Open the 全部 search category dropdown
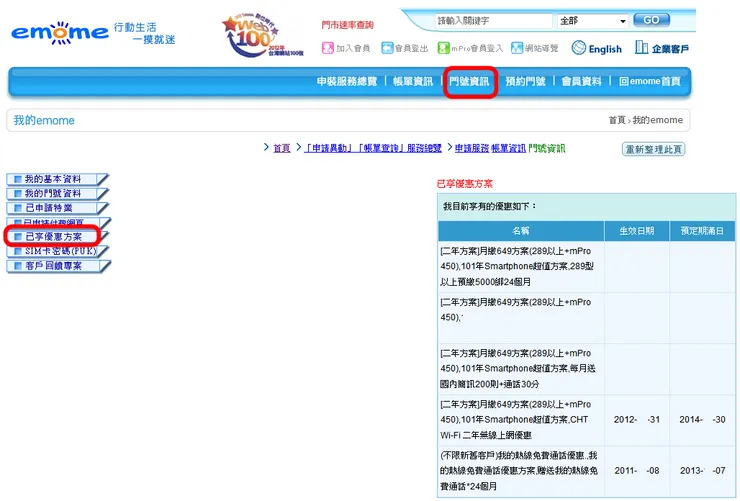The image size is (740, 501). (x=592, y=21)
